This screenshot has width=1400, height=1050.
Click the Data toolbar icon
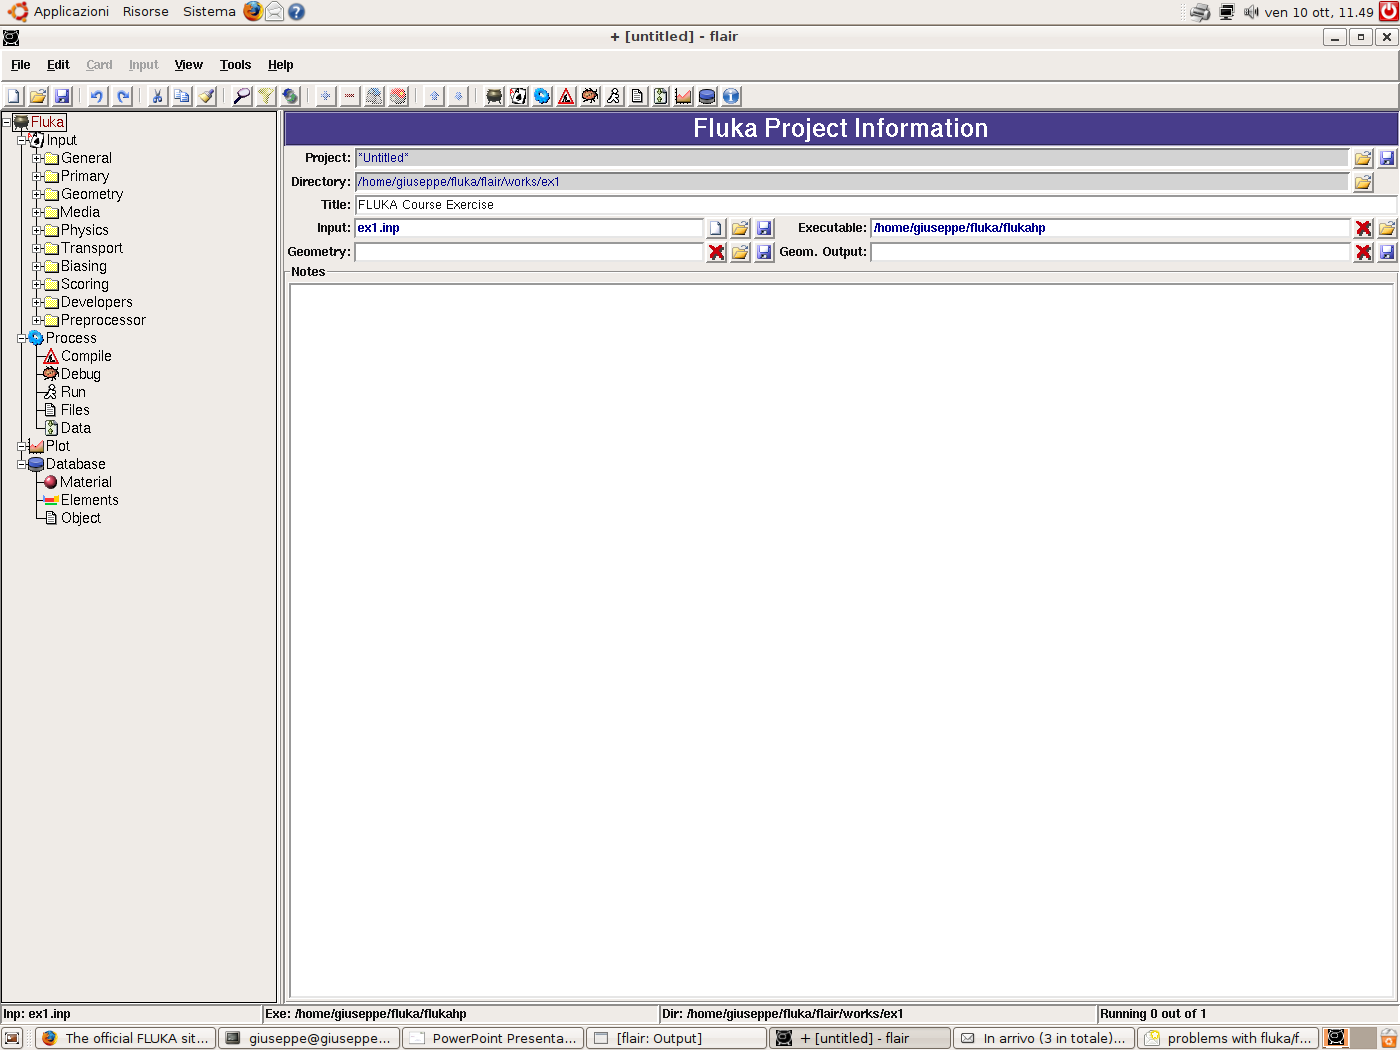tap(661, 96)
